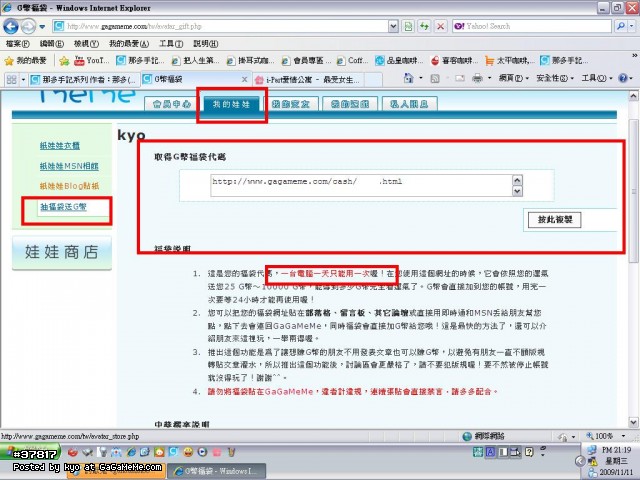This screenshot has width=640, height=480.
Task: Switch to the i-Part愛情公寓 browser tab
Action: (308, 80)
